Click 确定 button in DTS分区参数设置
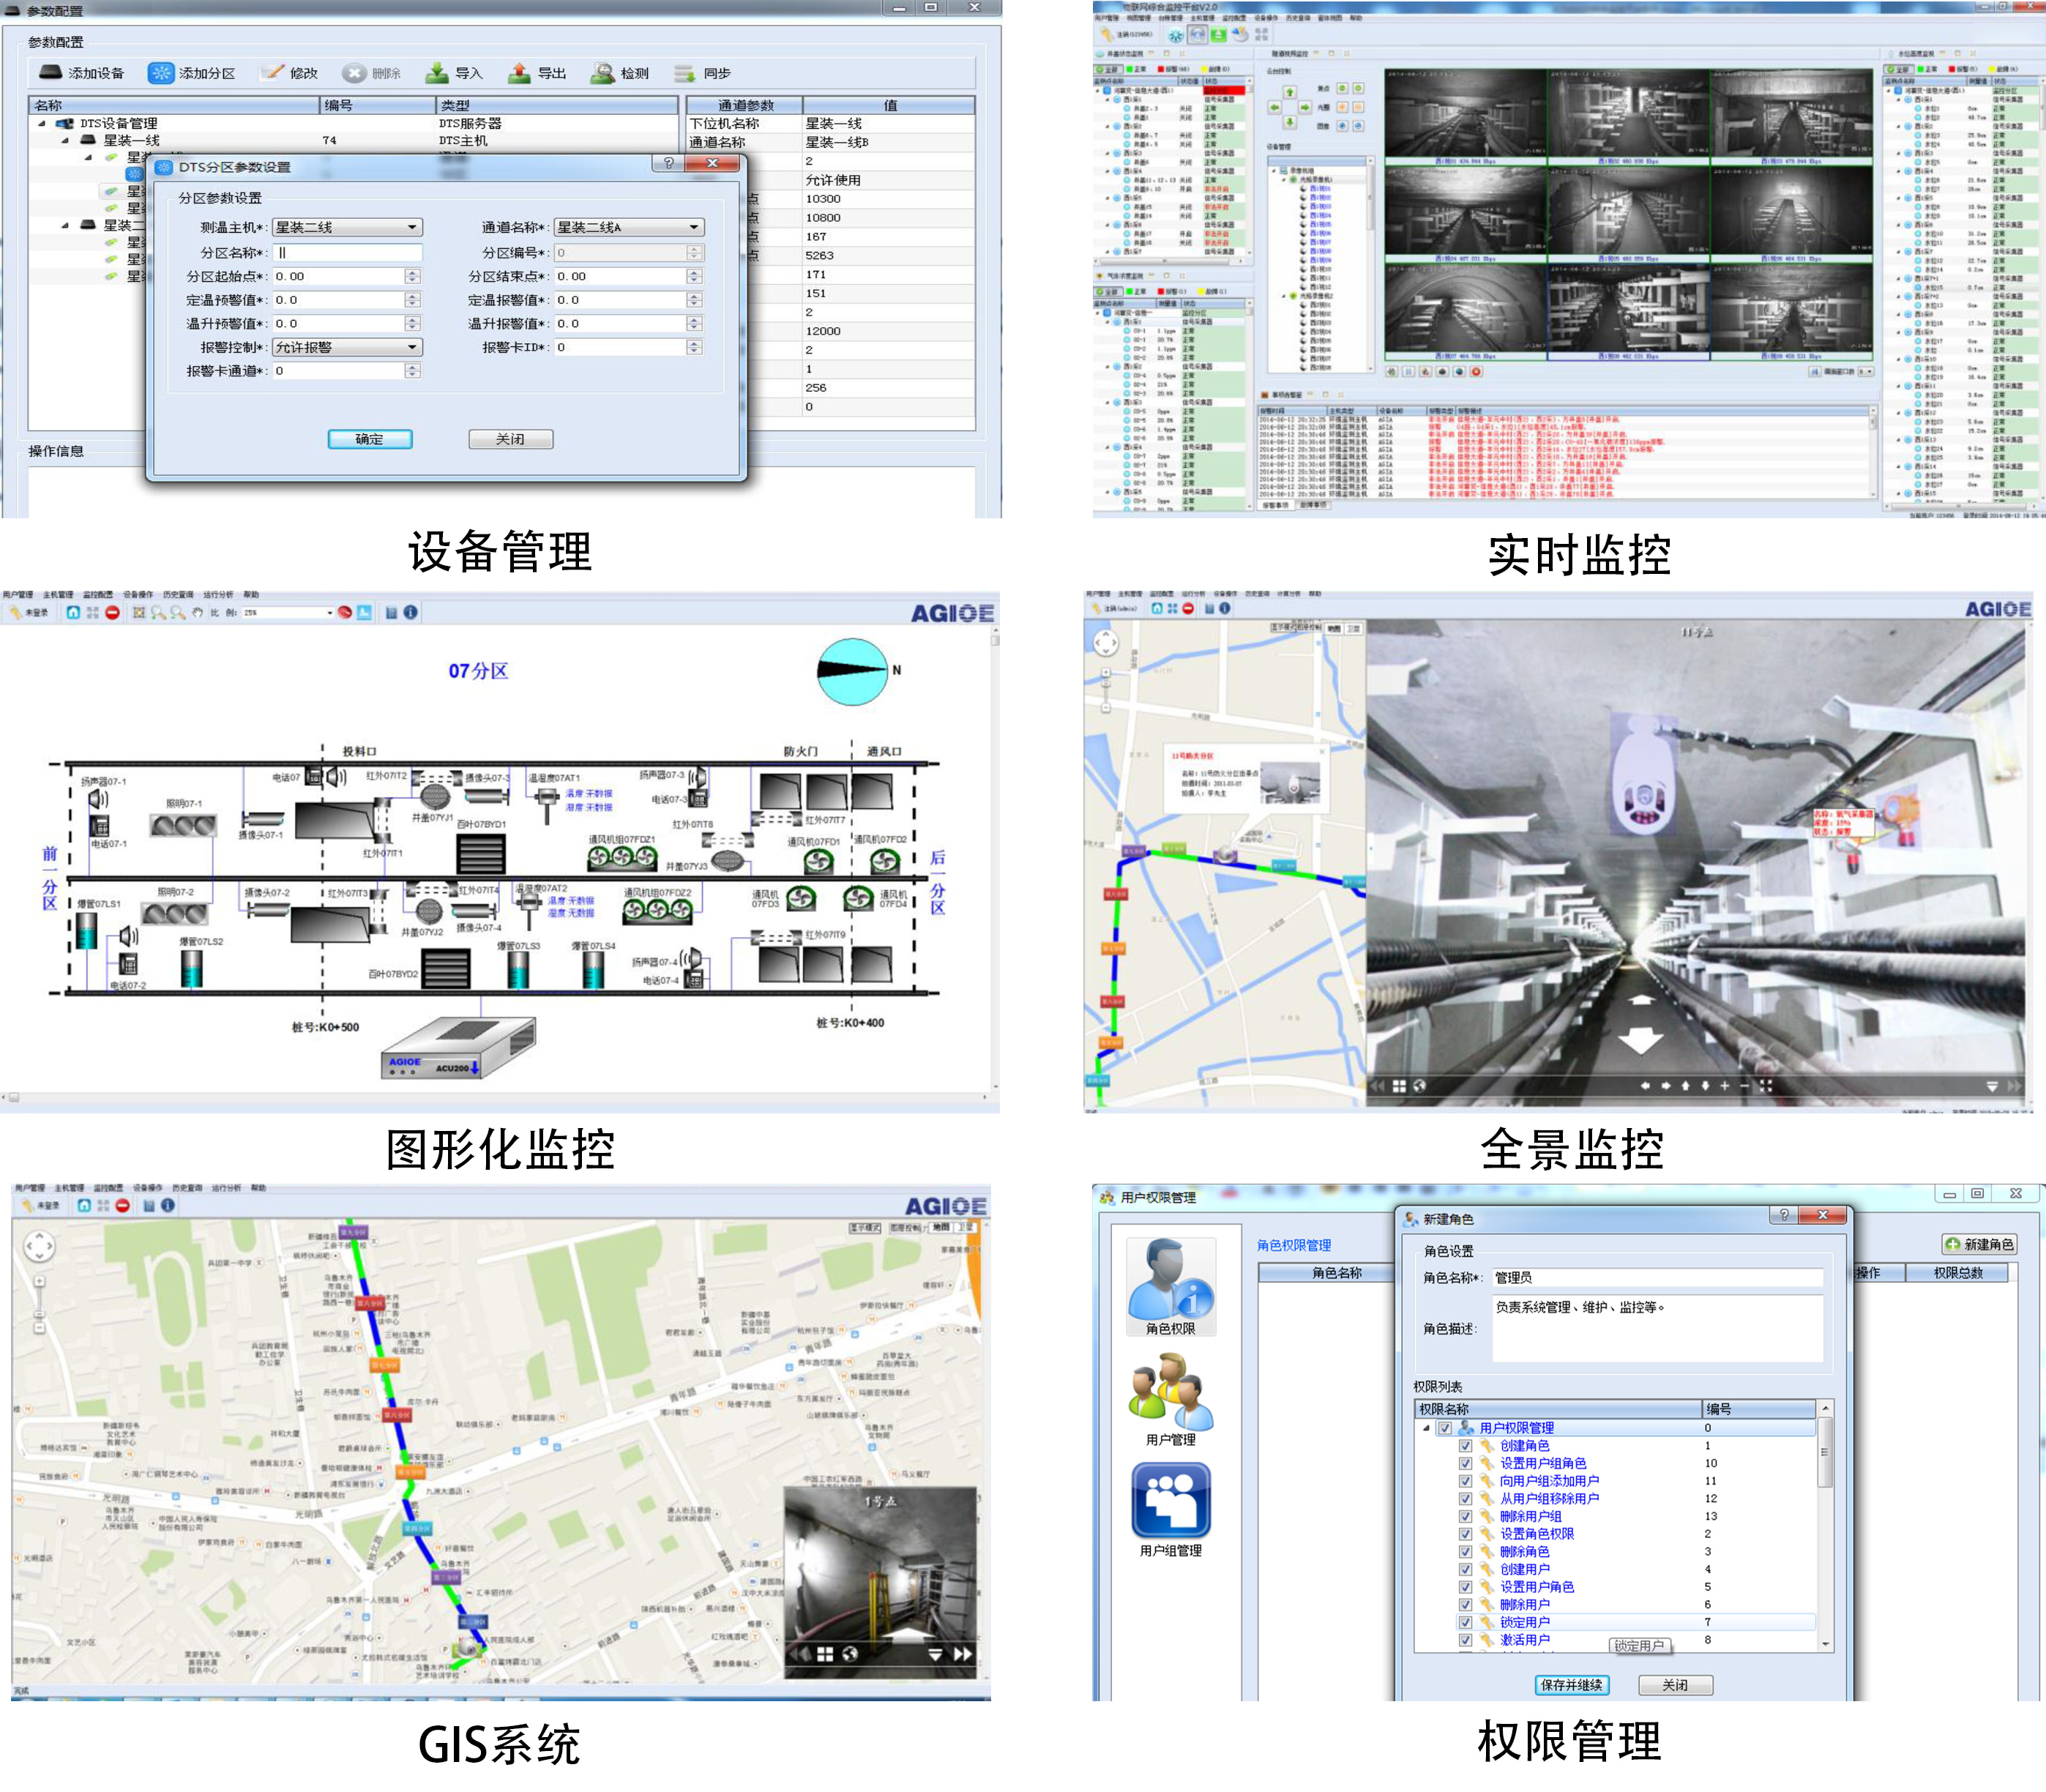Image resolution: width=2046 pixels, height=1792 pixels. click(370, 439)
